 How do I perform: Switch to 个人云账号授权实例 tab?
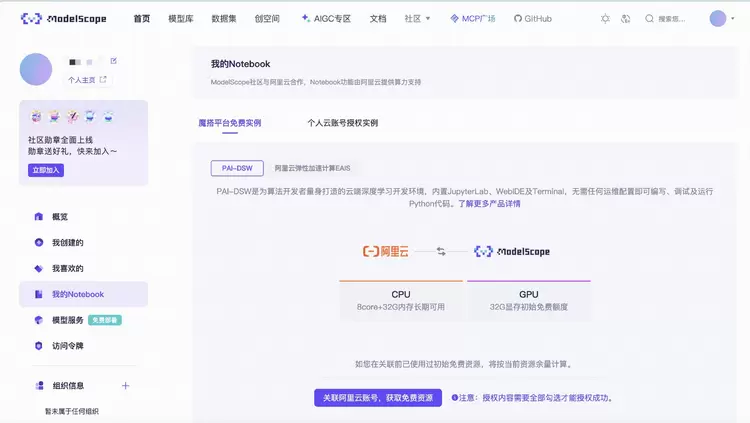(342, 123)
